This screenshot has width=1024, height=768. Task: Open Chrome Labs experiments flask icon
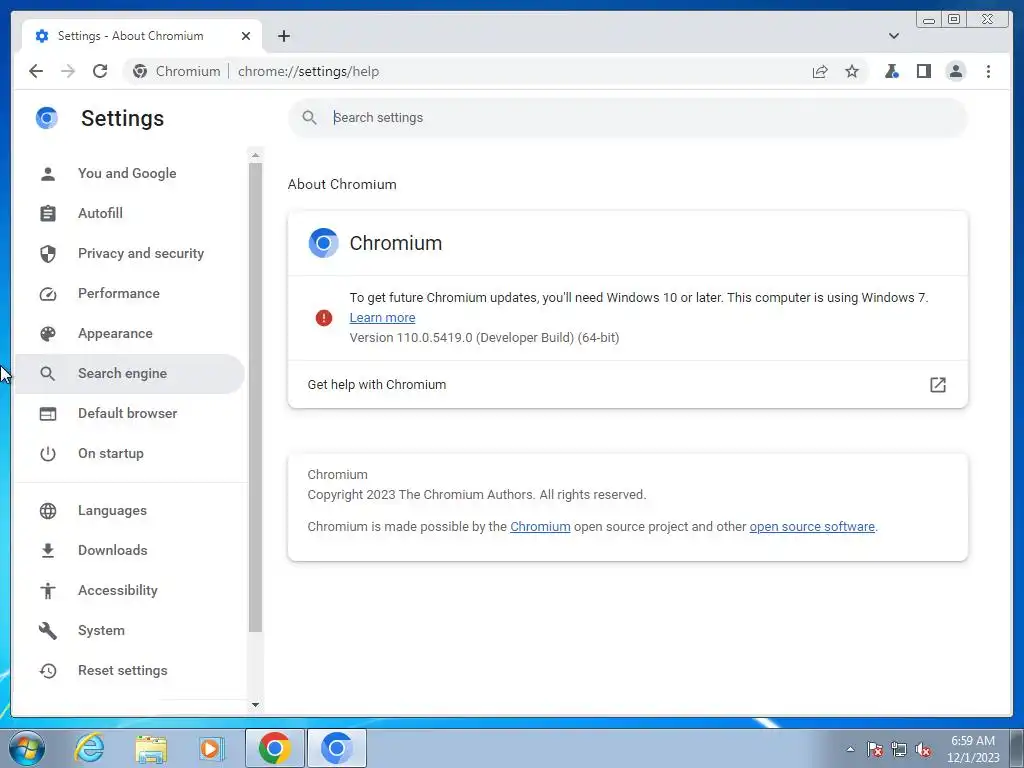tap(891, 71)
